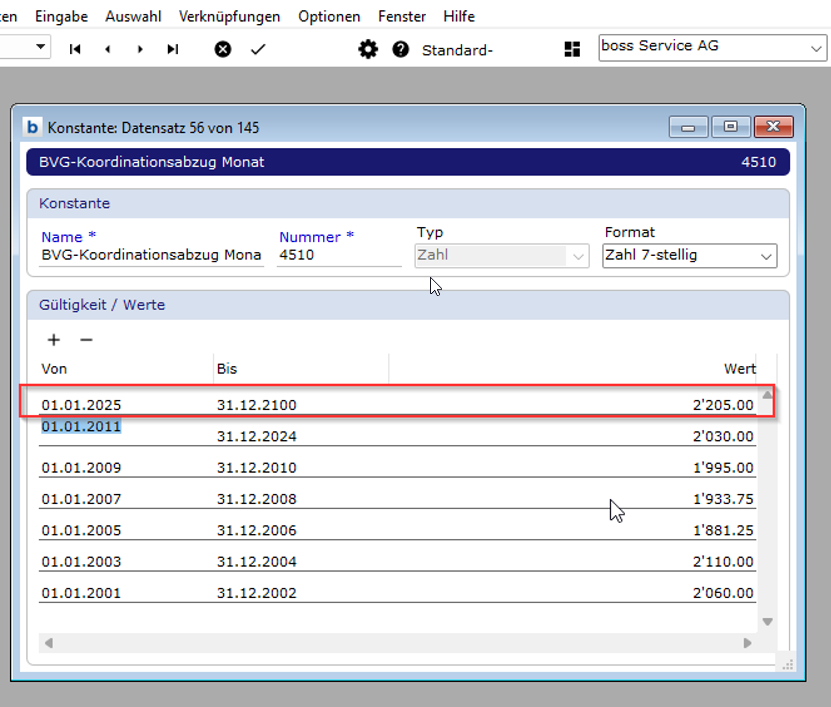Open the boss Service AG dropdown
The width and height of the screenshot is (831, 707).
point(816,47)
